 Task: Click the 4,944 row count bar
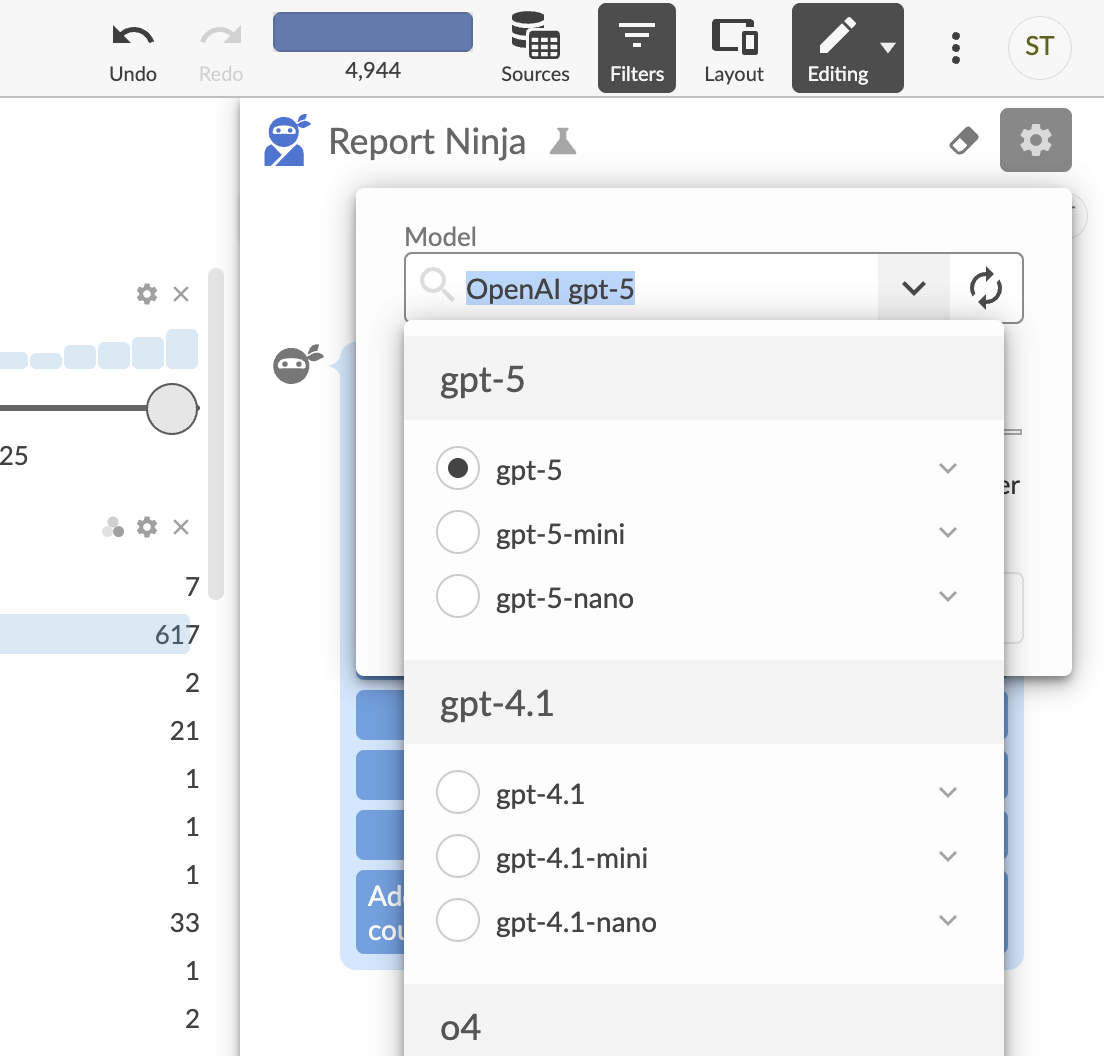click(x=372, y=32)
